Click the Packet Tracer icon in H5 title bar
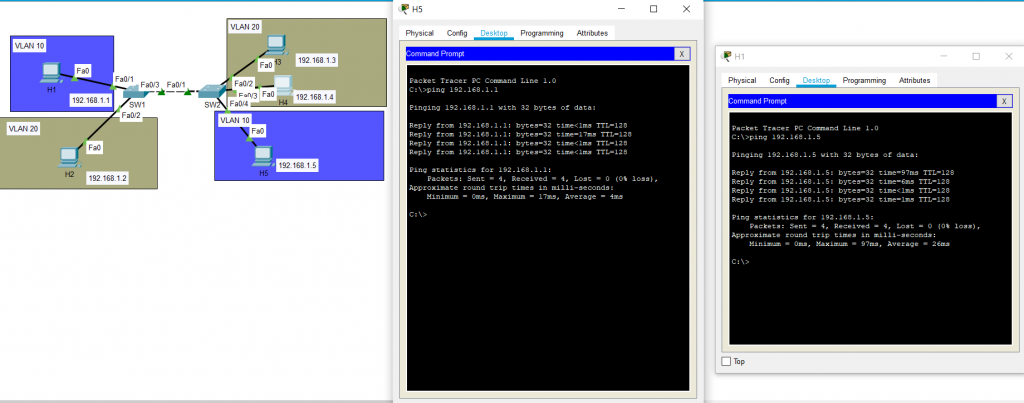Viewport: 1024px width, 403px height. tap(404, 9)
